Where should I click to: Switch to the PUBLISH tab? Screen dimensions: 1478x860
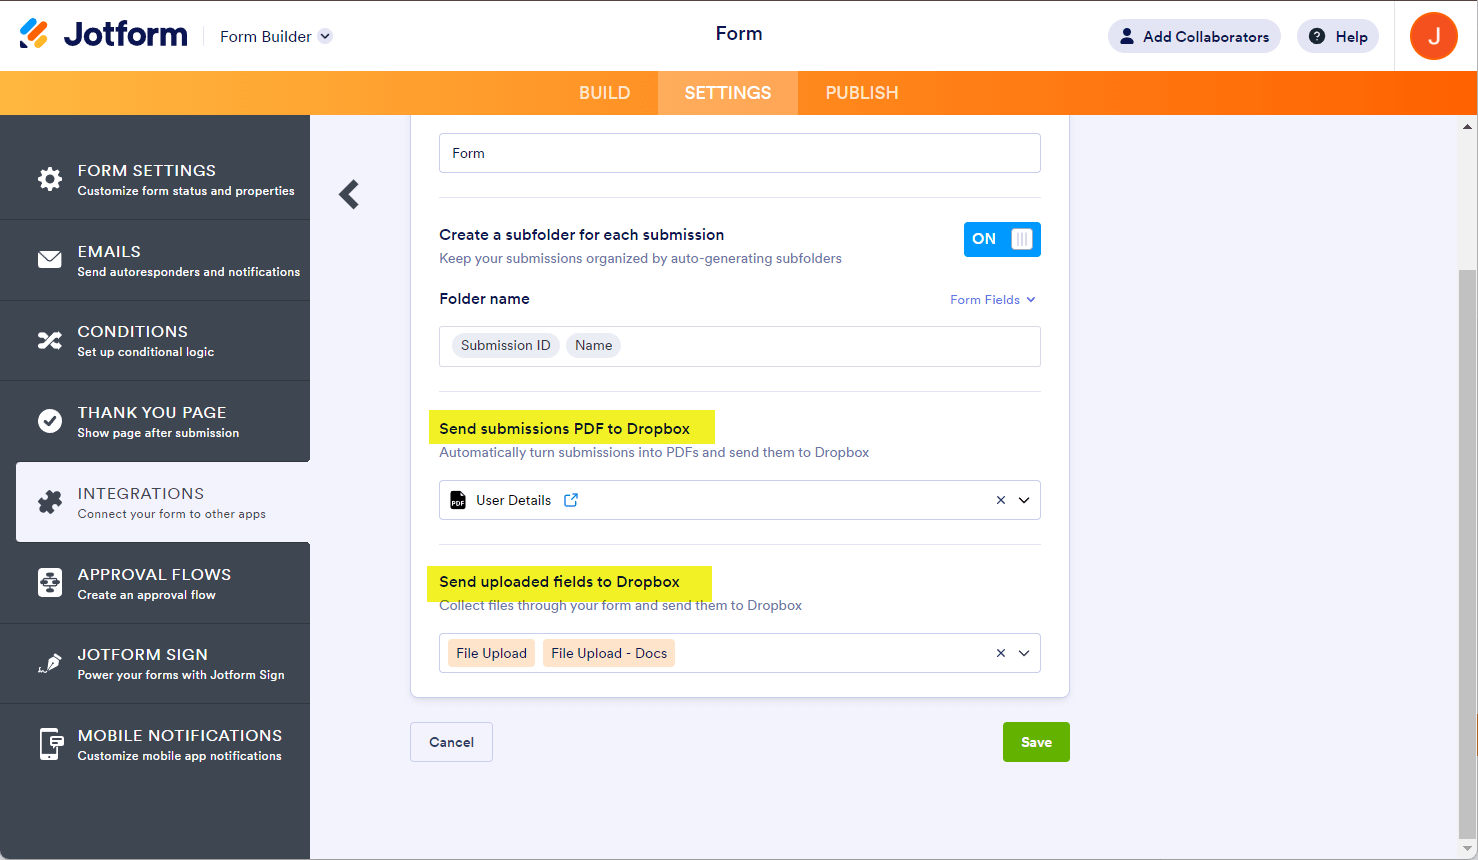pos(861,93)
